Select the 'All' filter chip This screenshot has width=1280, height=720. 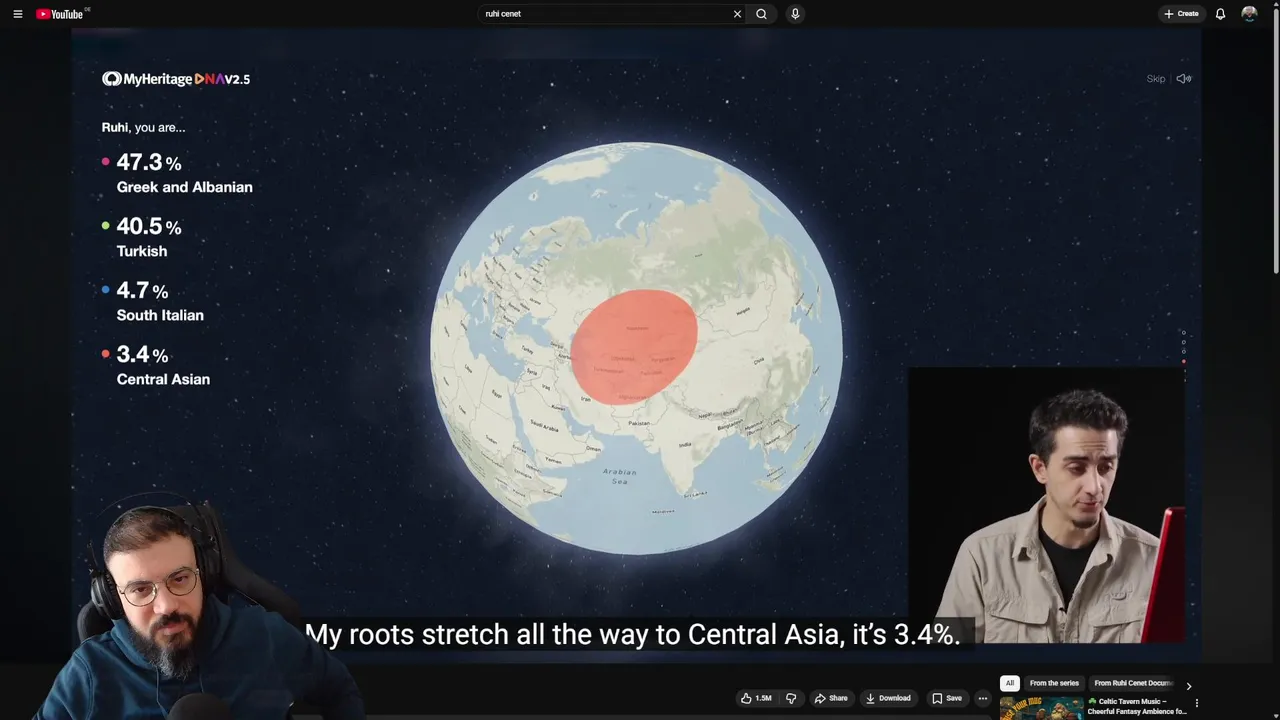[x=1010, y=683]
